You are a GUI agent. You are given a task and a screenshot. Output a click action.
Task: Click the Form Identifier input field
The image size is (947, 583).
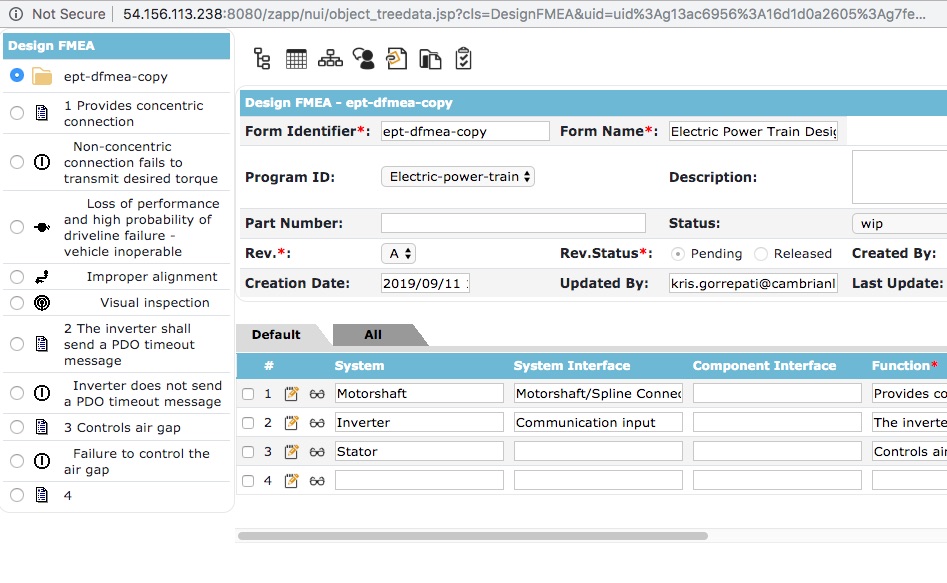465,131
